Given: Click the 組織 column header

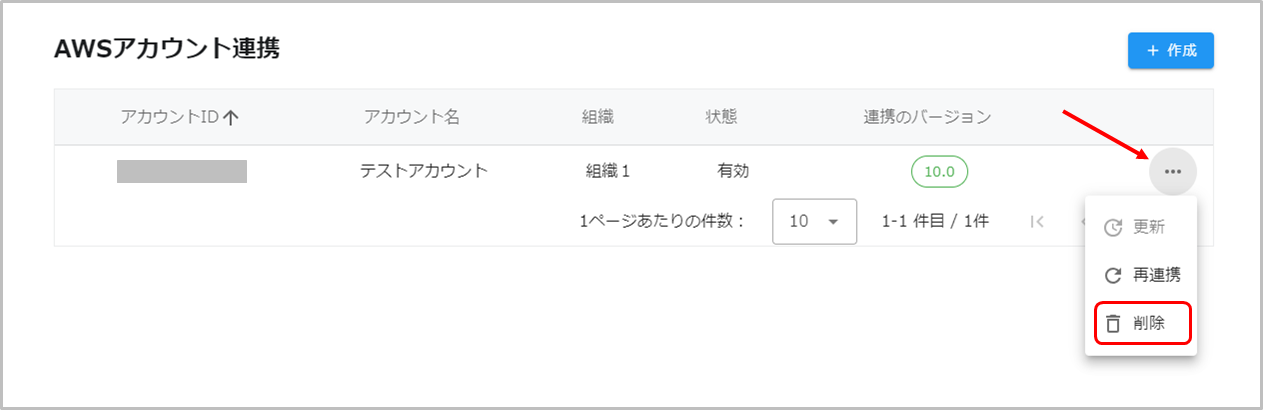Looking at the screenshot, I should point(598,117).
